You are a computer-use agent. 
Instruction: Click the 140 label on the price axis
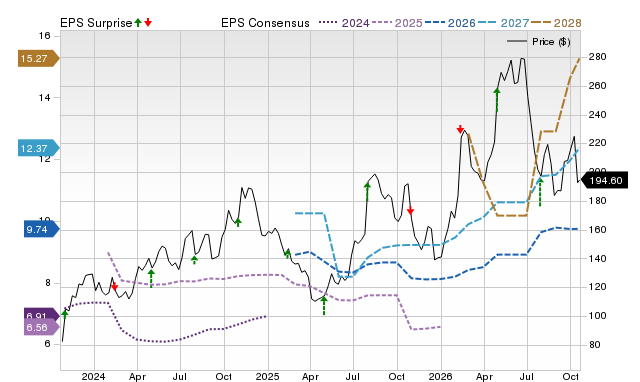597,258
